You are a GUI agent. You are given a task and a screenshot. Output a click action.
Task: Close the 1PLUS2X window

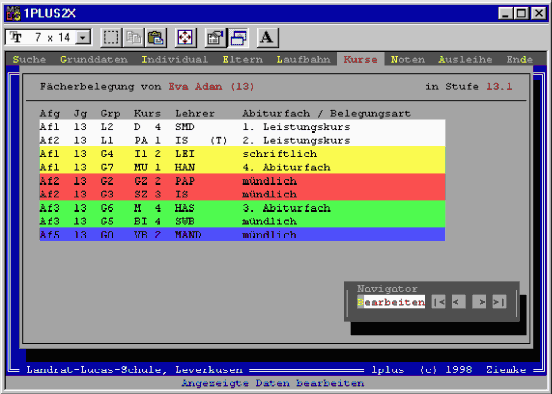(538, 13)
